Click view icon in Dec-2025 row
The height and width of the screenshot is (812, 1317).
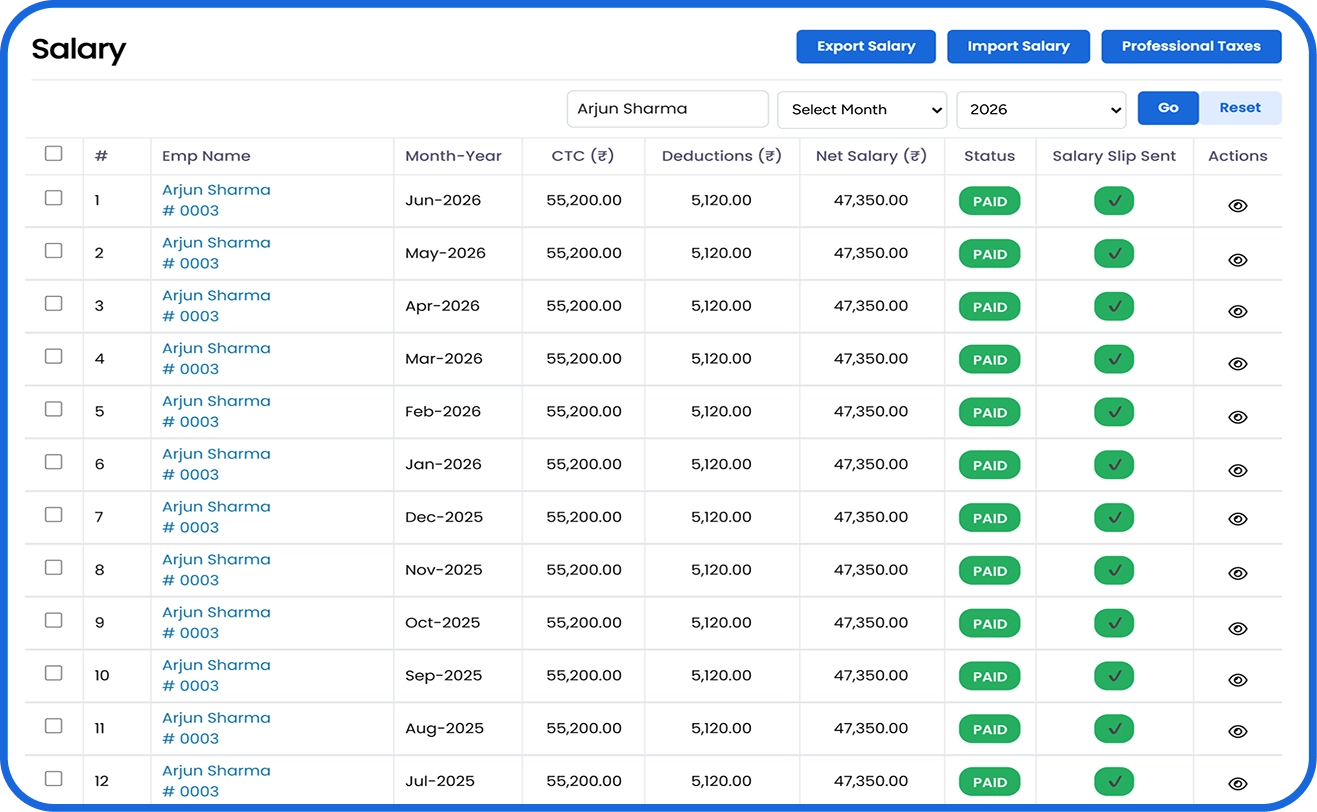[1237, 519]
